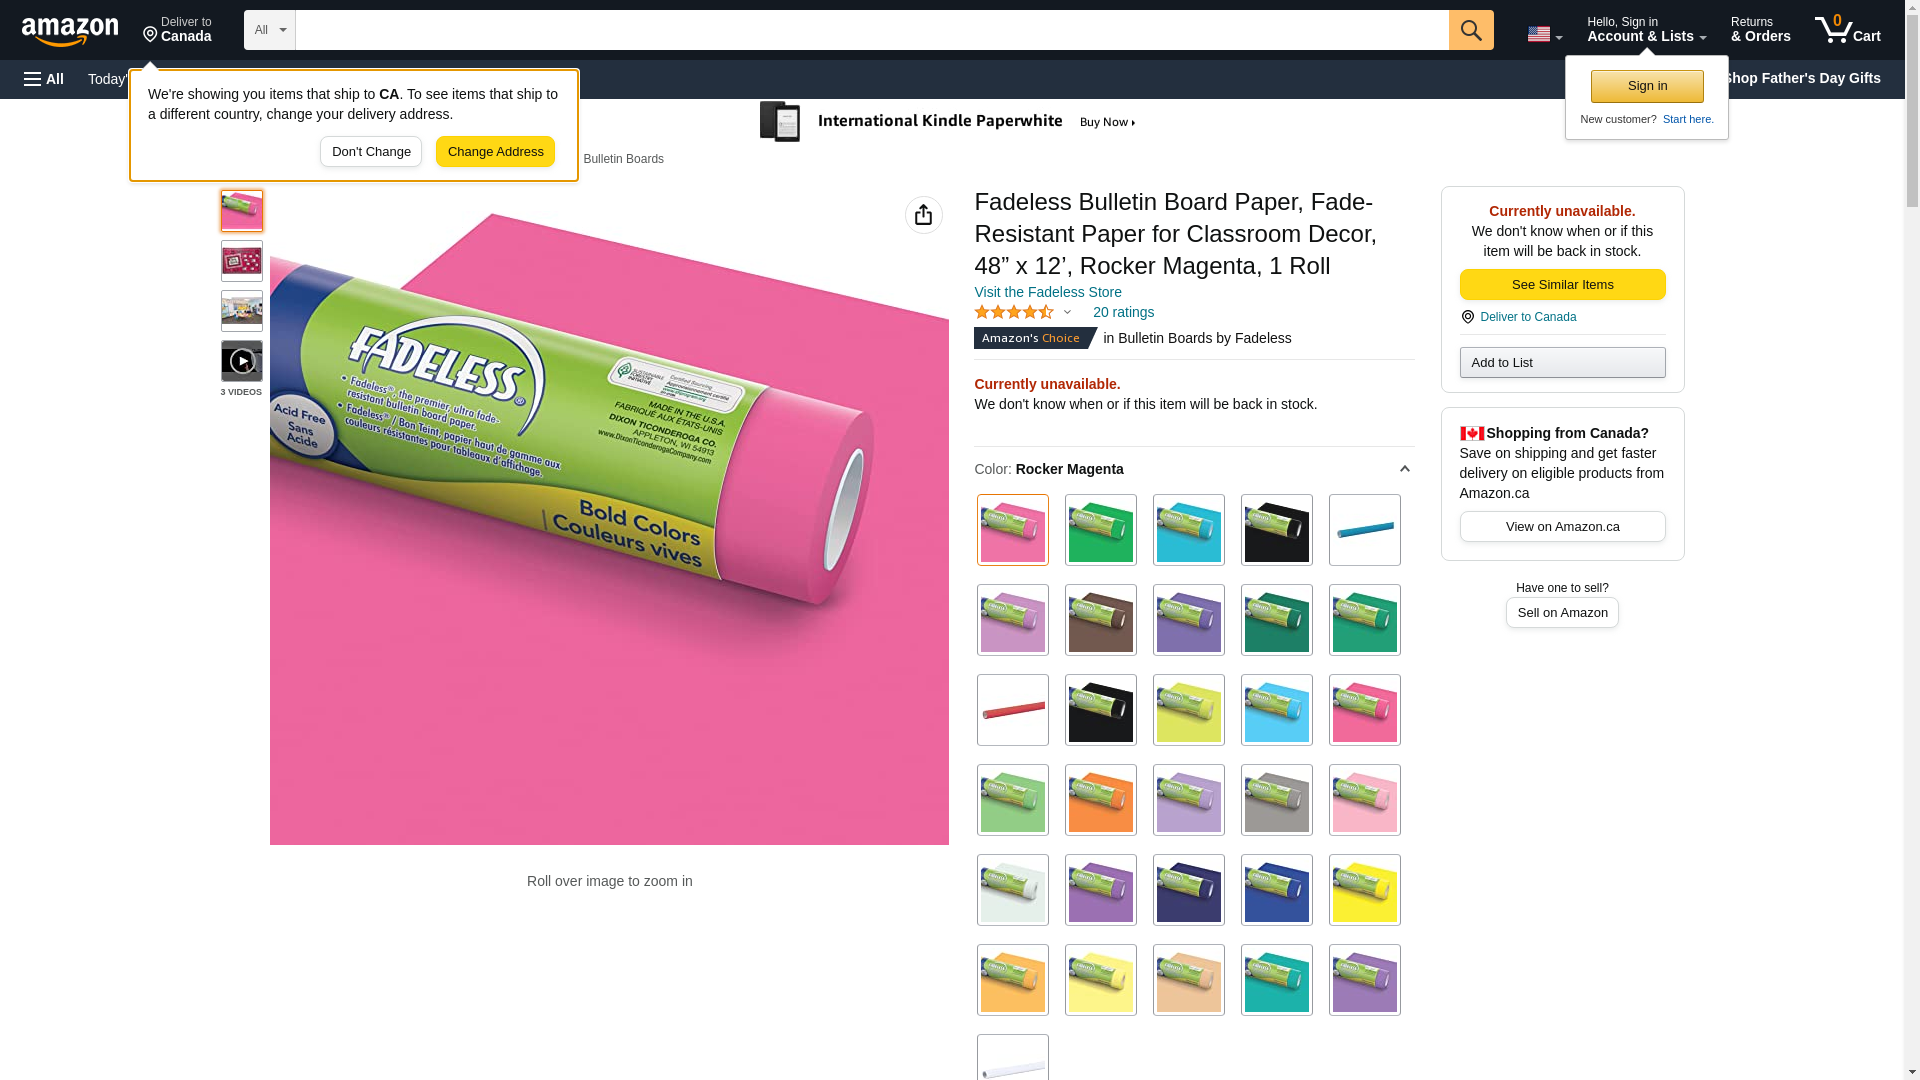Open the hamburger All menu
Viewport: 1920px width, 1080px height.
(44, 79)
